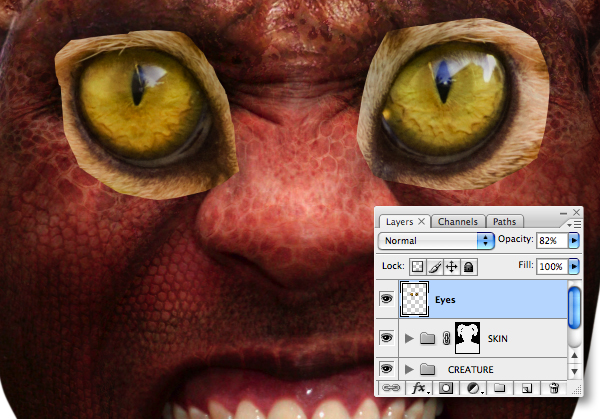
Task: Click the lock transparent pixels icon
Action: 417,267
